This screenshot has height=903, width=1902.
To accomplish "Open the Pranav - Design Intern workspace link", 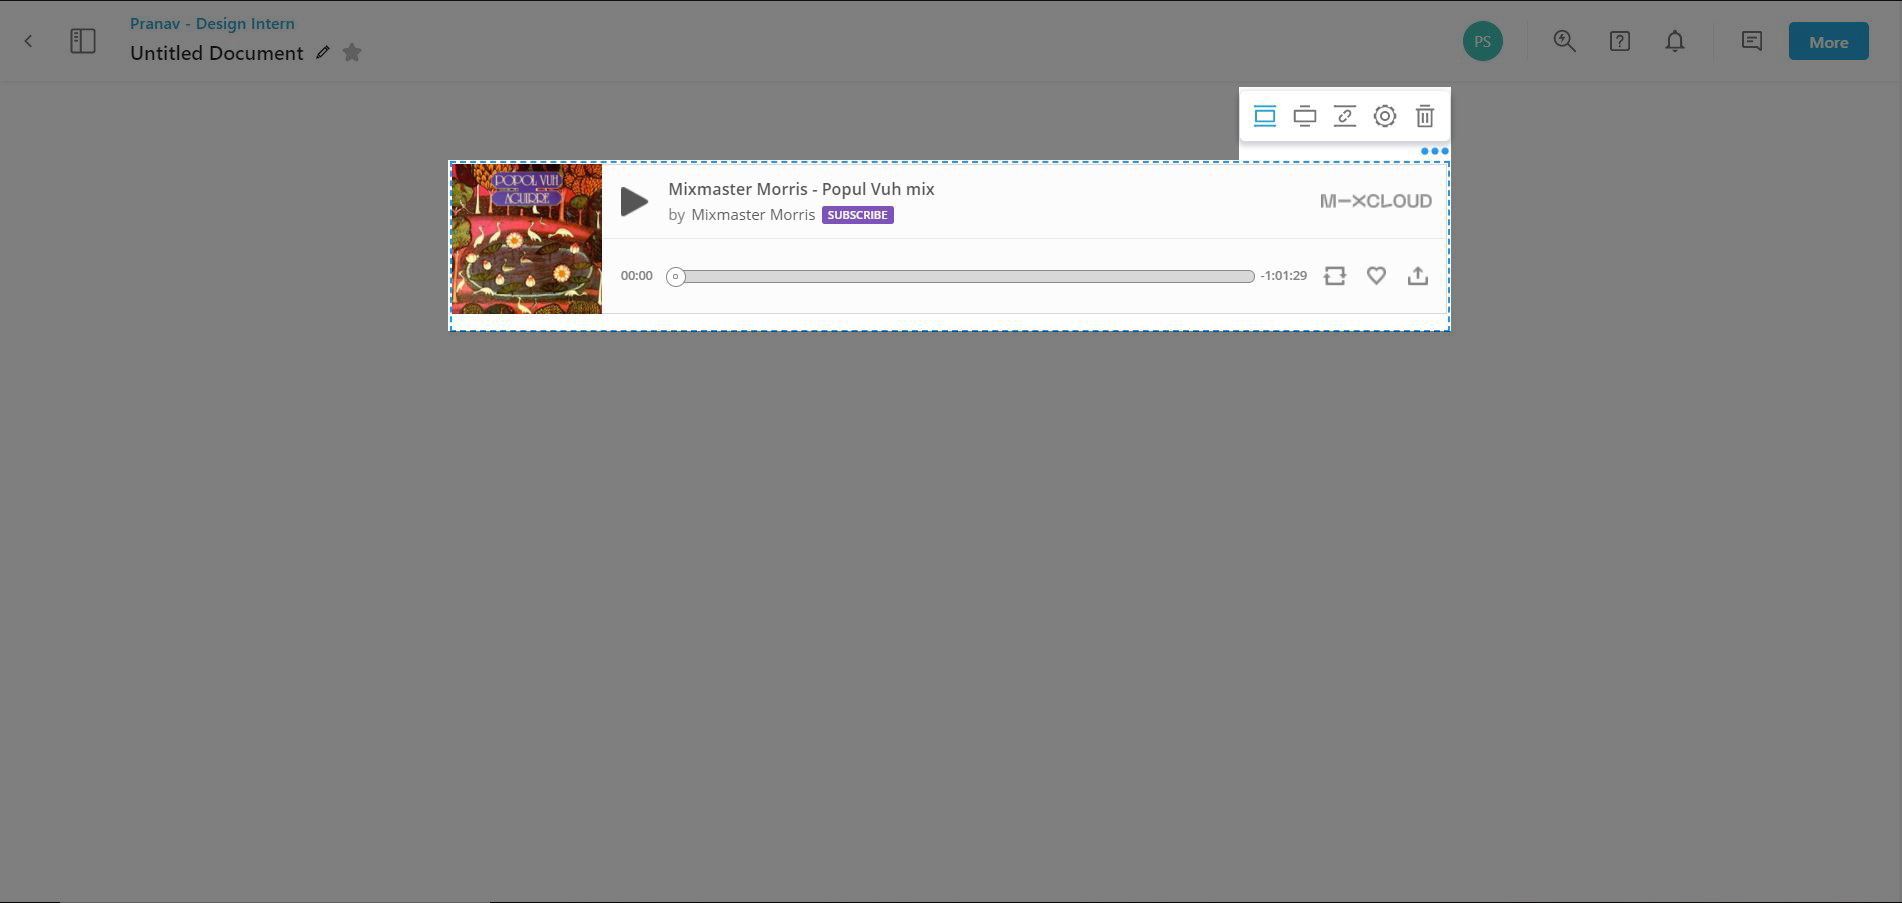I will pyautogui.click(x=212, y=23).
